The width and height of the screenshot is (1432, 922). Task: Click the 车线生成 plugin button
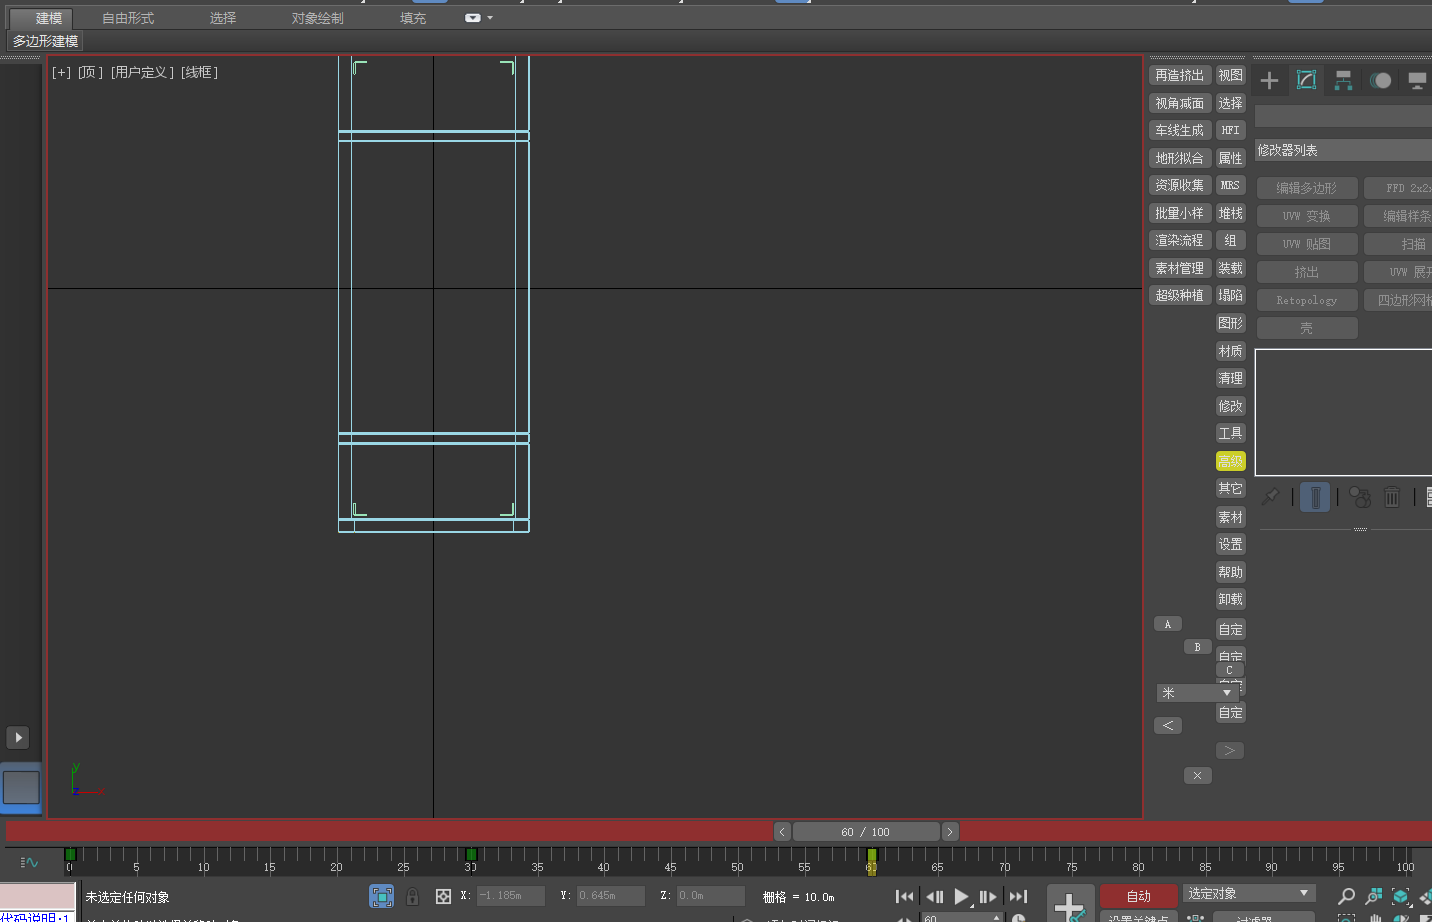click(1180, 131)
